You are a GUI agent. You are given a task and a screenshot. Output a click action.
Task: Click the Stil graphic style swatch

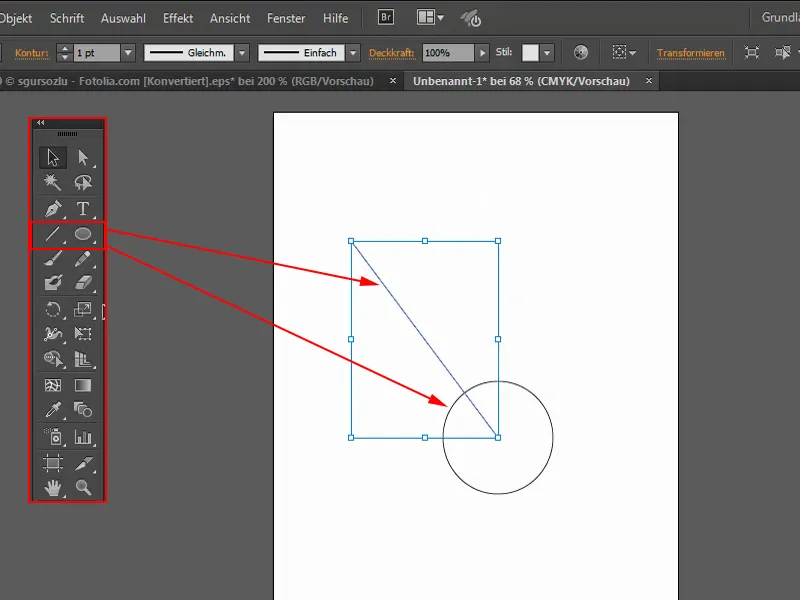point(530,53)
